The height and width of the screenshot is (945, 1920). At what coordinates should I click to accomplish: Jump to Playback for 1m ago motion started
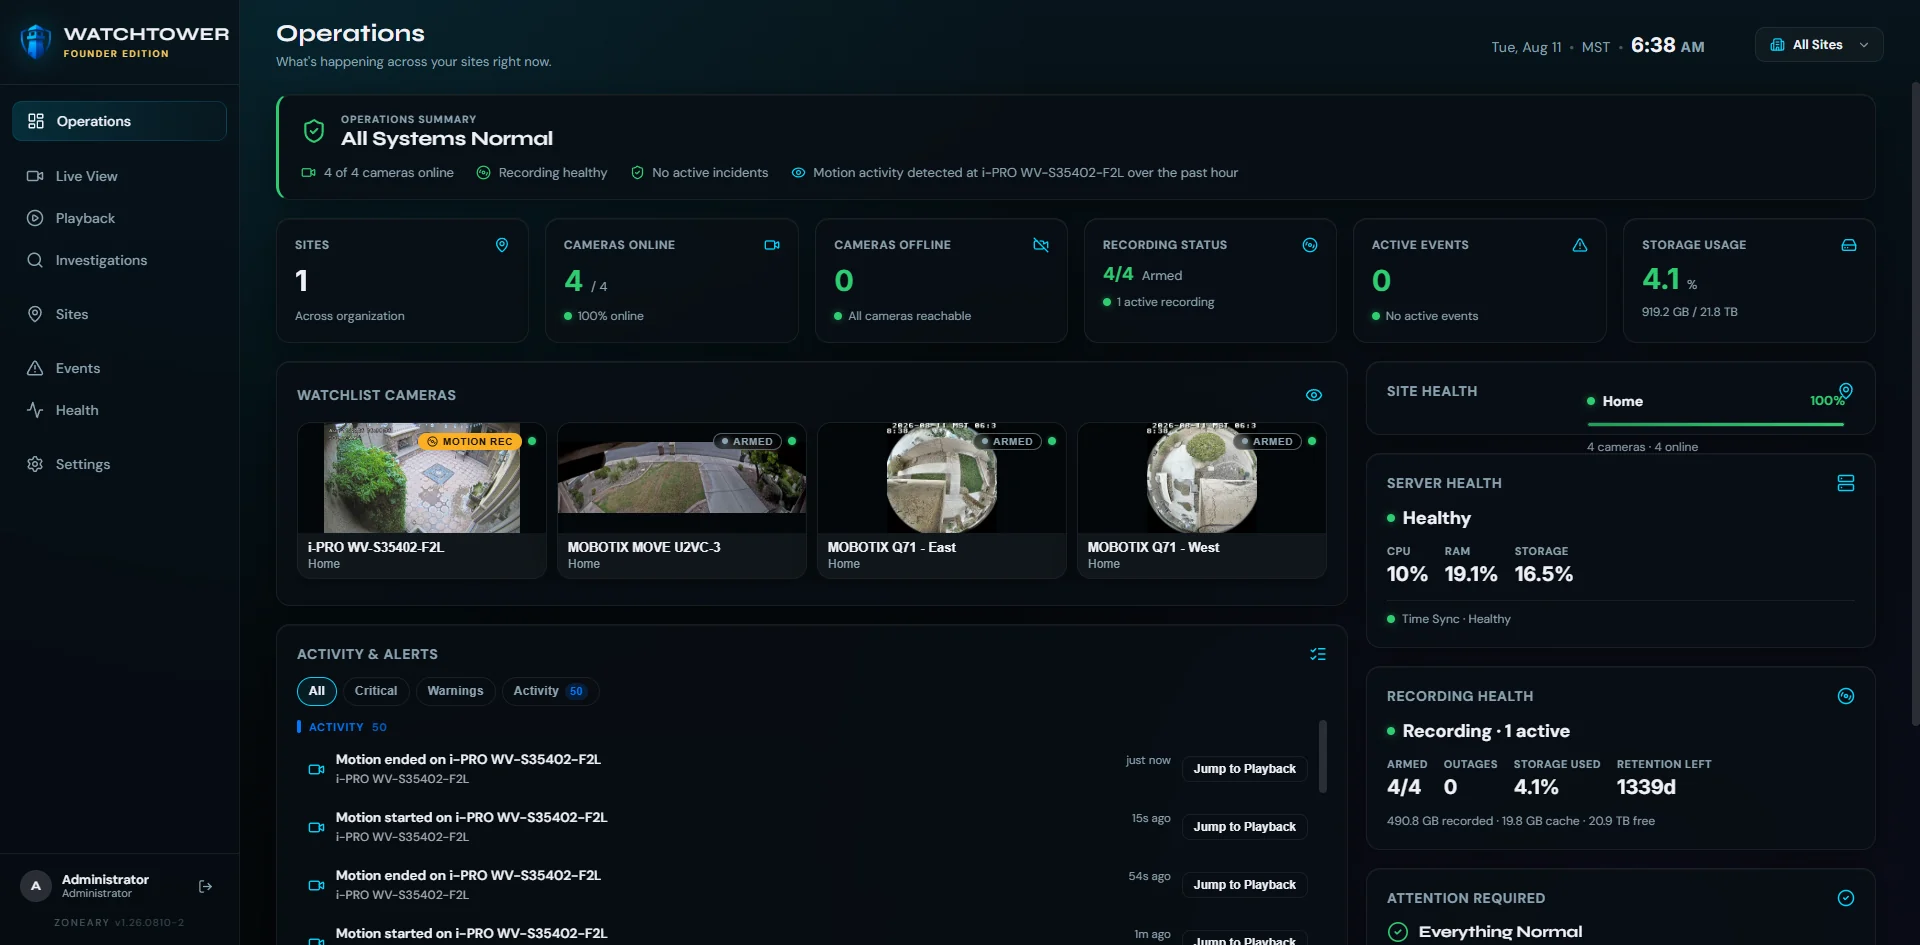(x=1245, y=939)
